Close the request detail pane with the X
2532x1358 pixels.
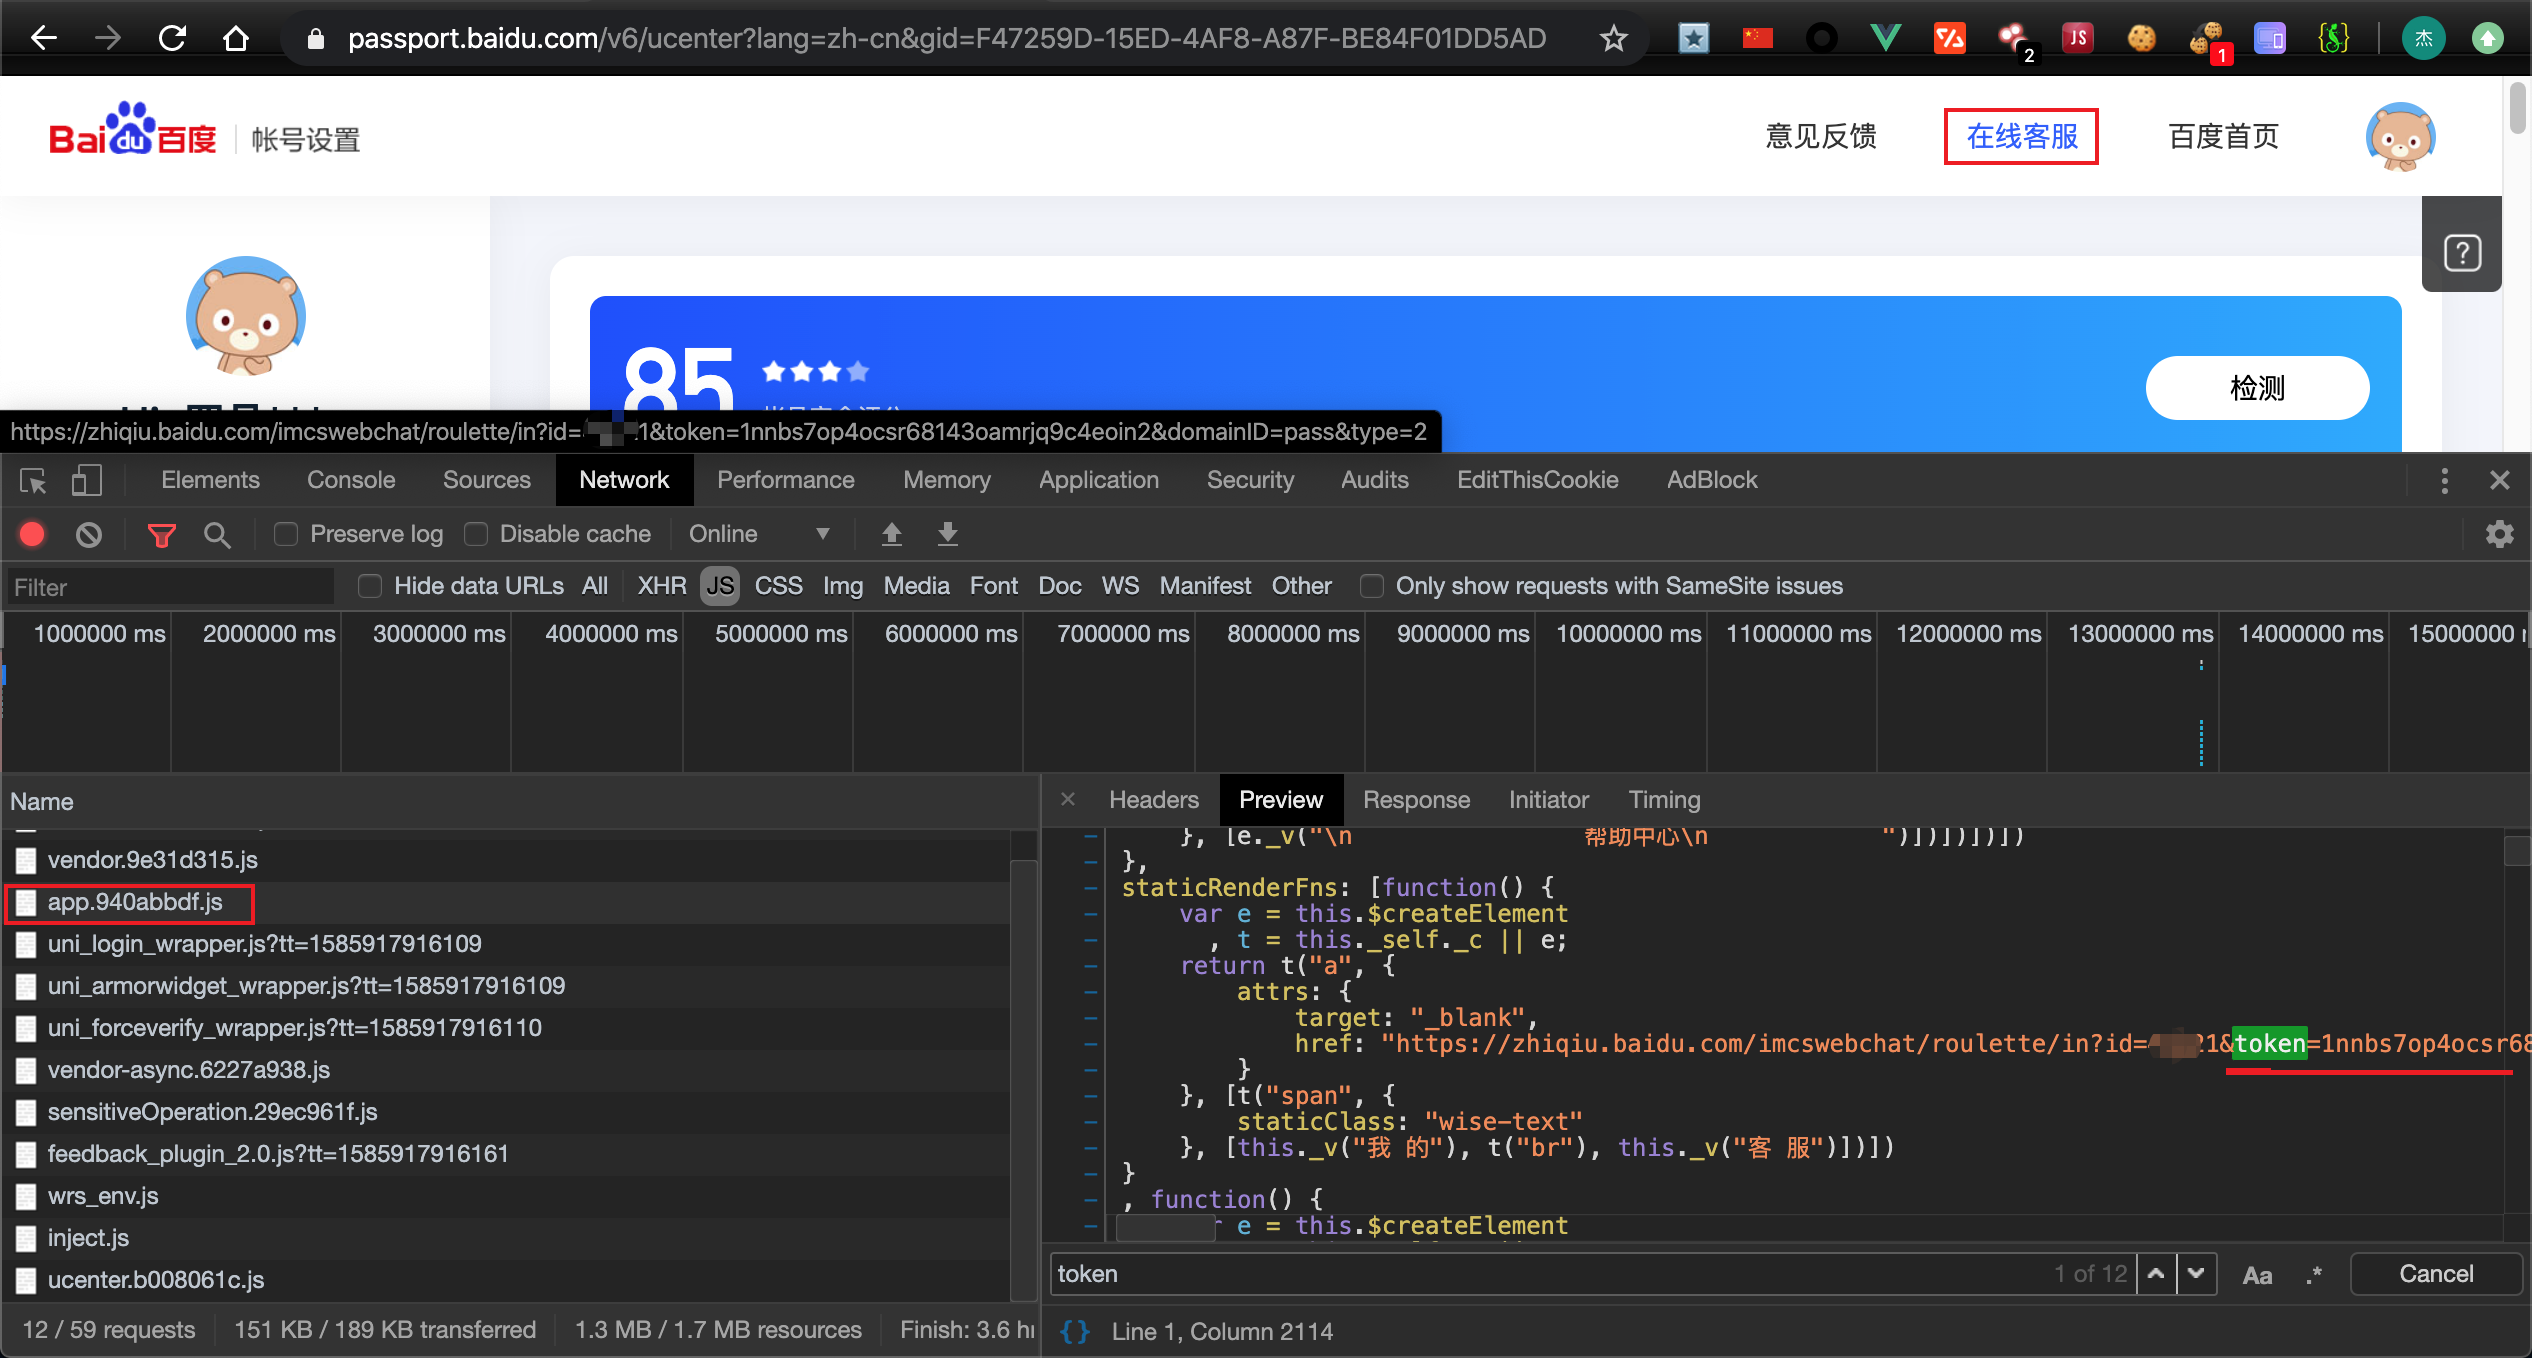click(x=1067, y=799)
